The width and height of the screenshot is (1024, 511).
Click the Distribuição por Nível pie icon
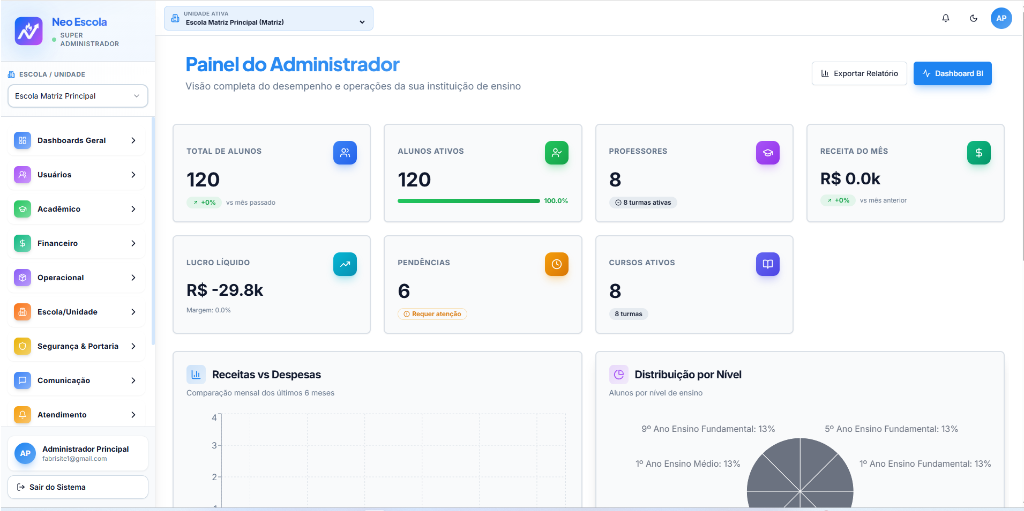click(618, 374)
